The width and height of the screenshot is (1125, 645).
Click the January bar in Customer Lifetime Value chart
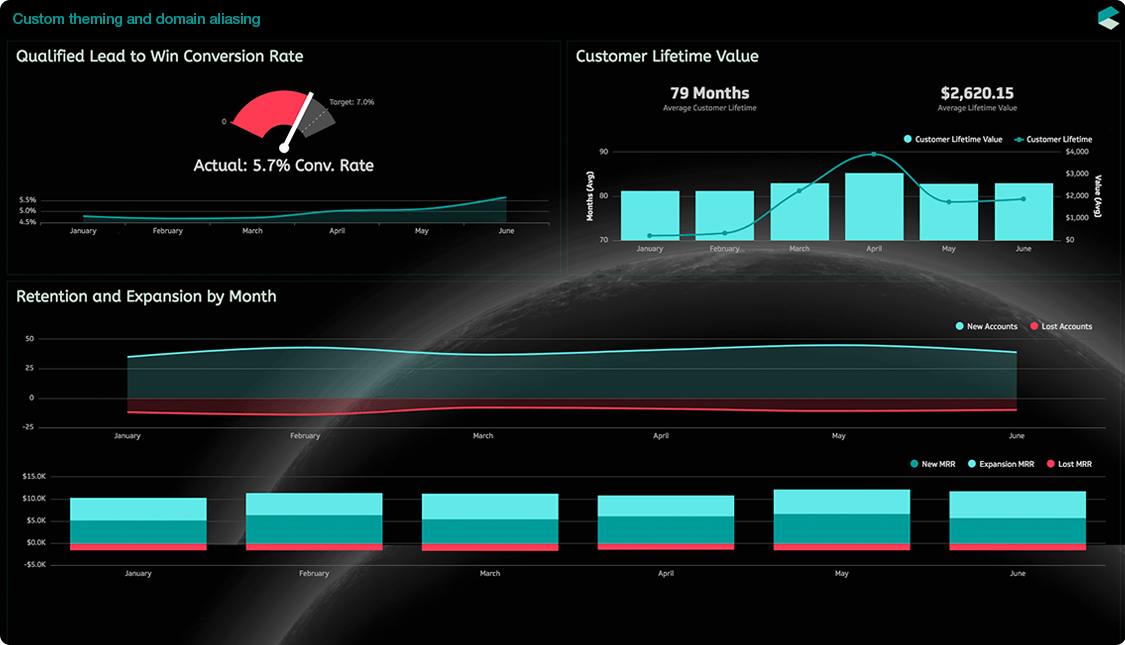(650, 215)
